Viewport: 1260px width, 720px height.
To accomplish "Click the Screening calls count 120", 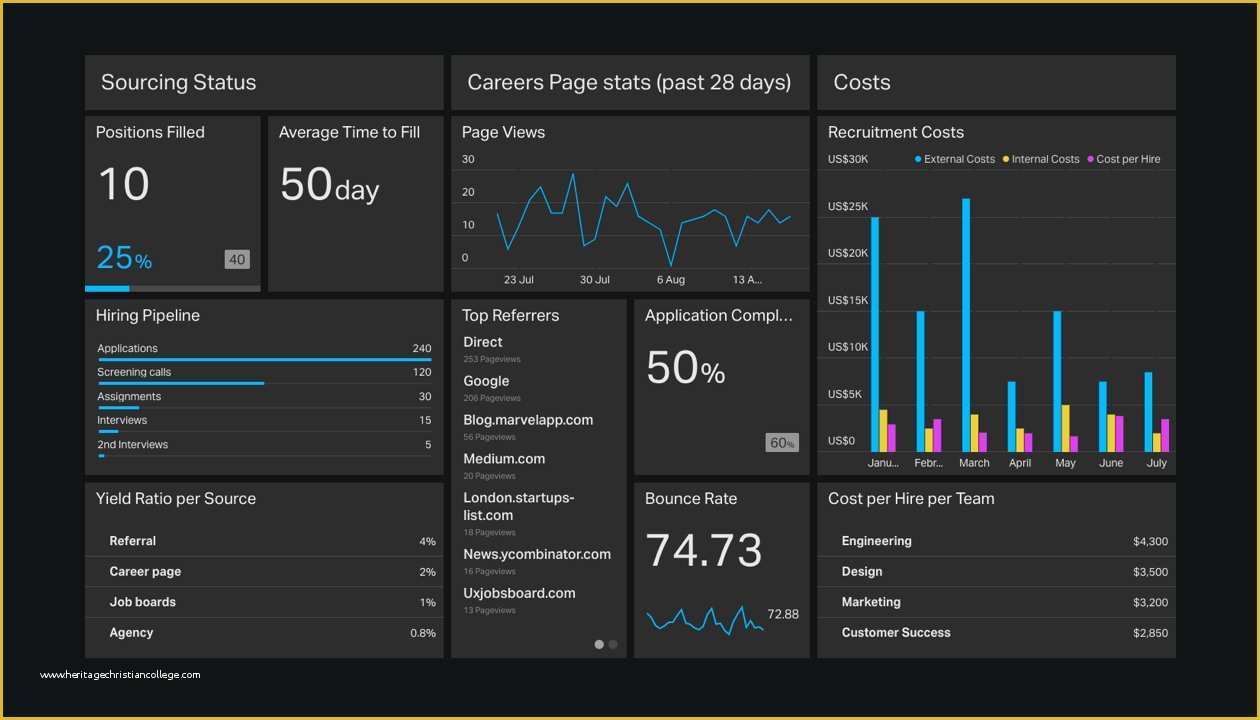I will (422, 372).
